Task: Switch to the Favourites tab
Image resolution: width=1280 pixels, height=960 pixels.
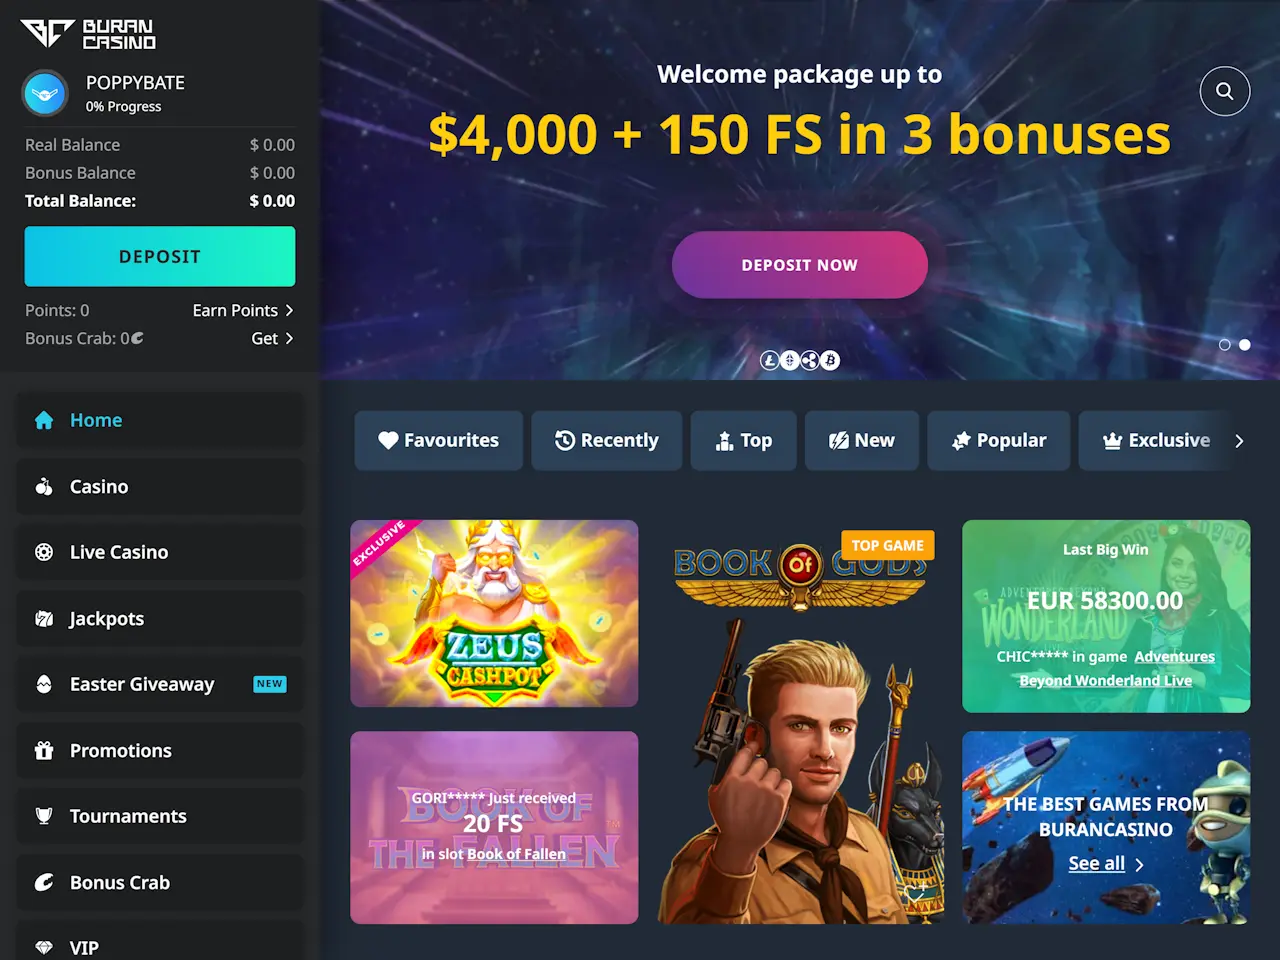Action: click(x=439, y=441)
